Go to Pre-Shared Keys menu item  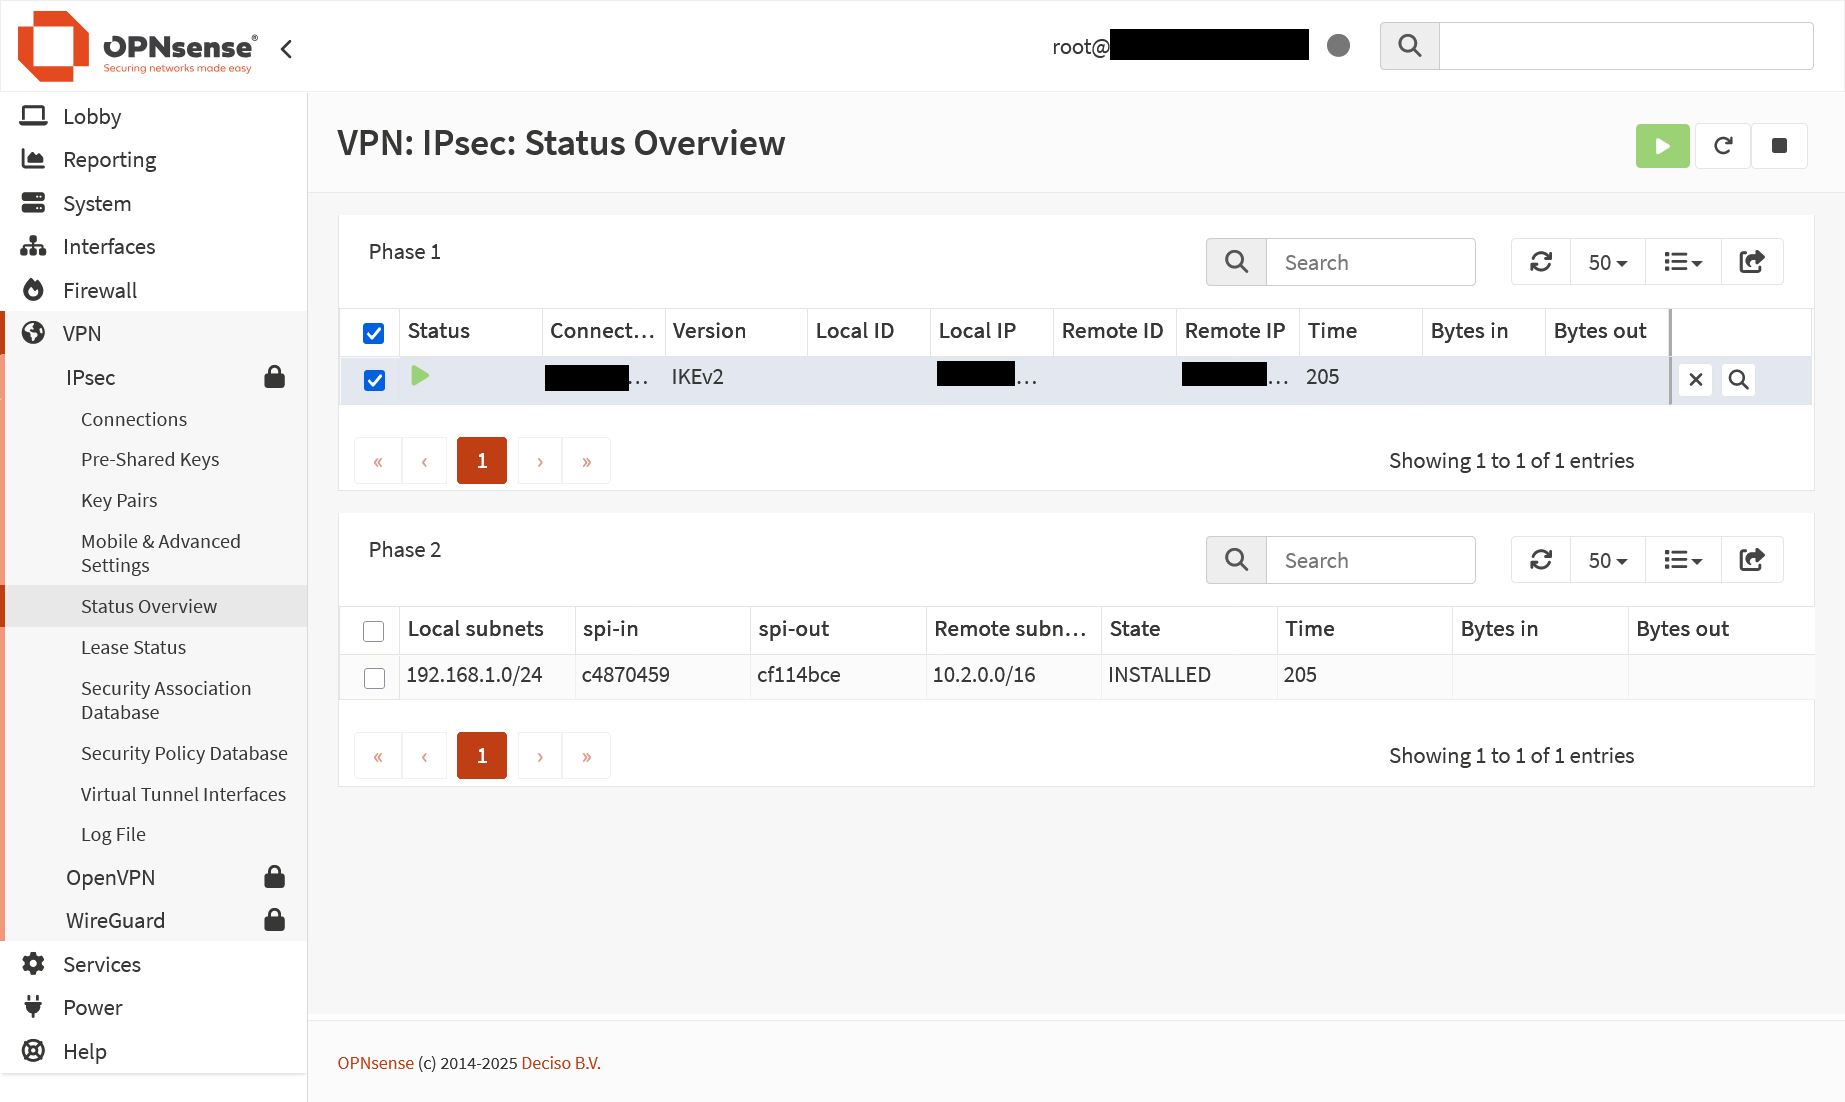[x=150, y=459]
